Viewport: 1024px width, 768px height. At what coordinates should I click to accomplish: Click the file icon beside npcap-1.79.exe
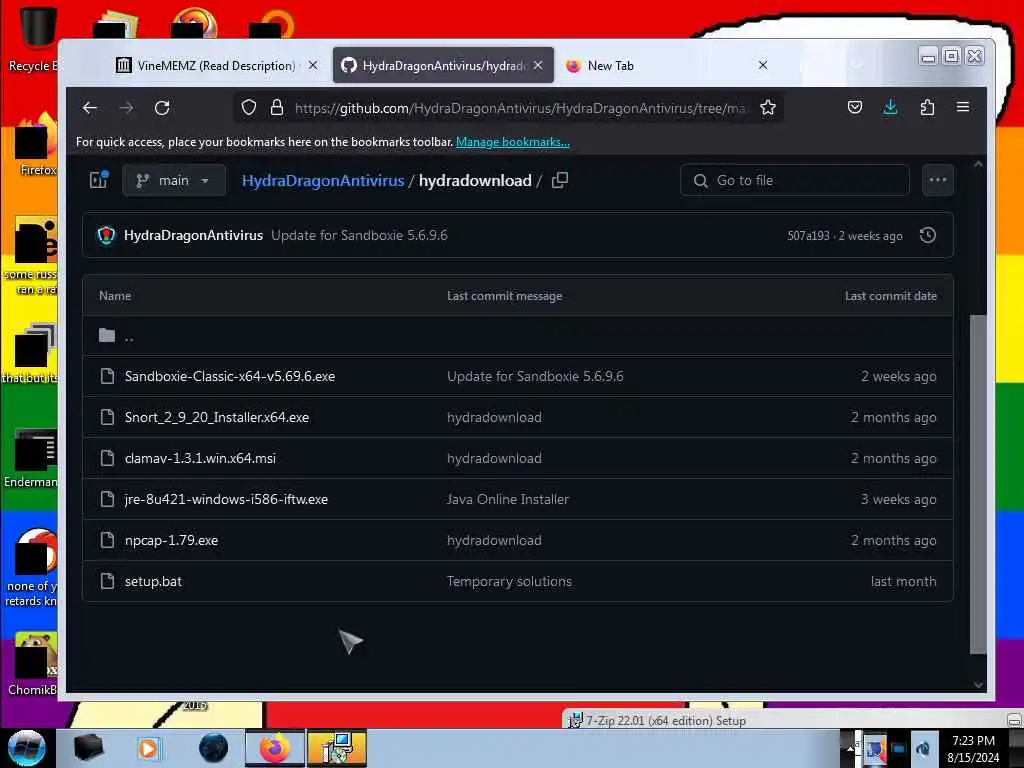coord(107,540)
